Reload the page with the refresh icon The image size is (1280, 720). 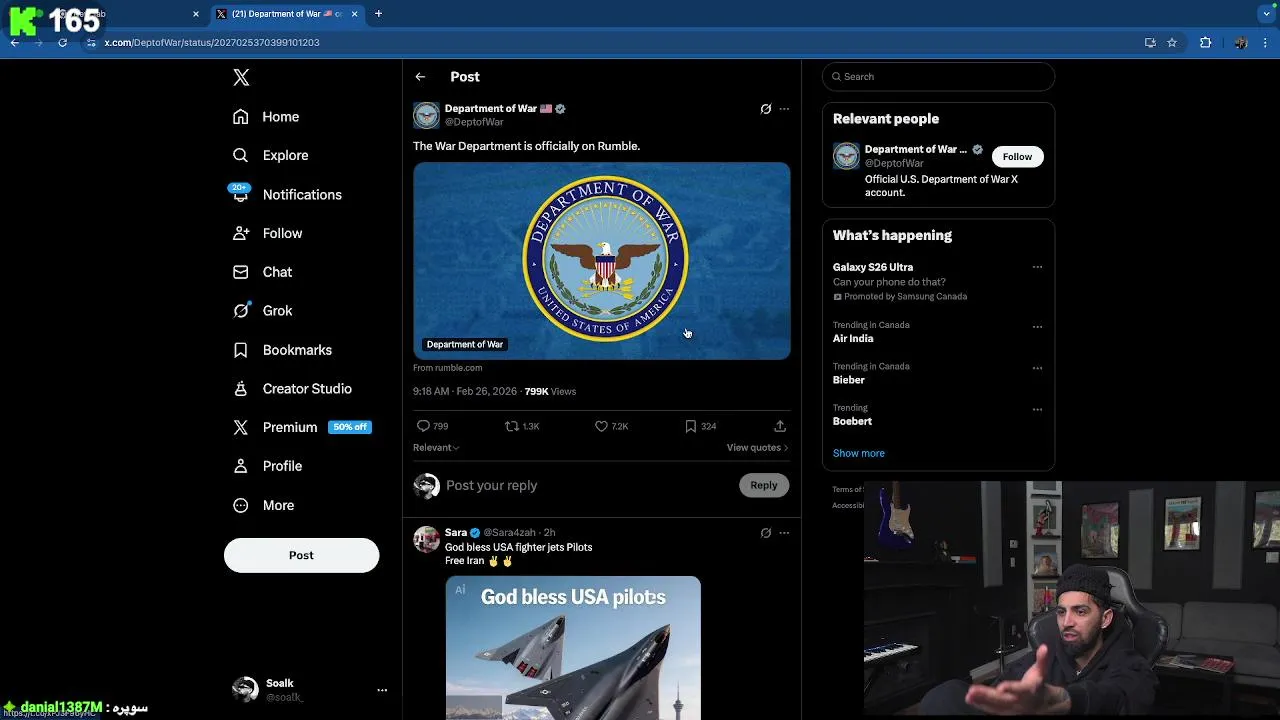click(x=62, y=43)
